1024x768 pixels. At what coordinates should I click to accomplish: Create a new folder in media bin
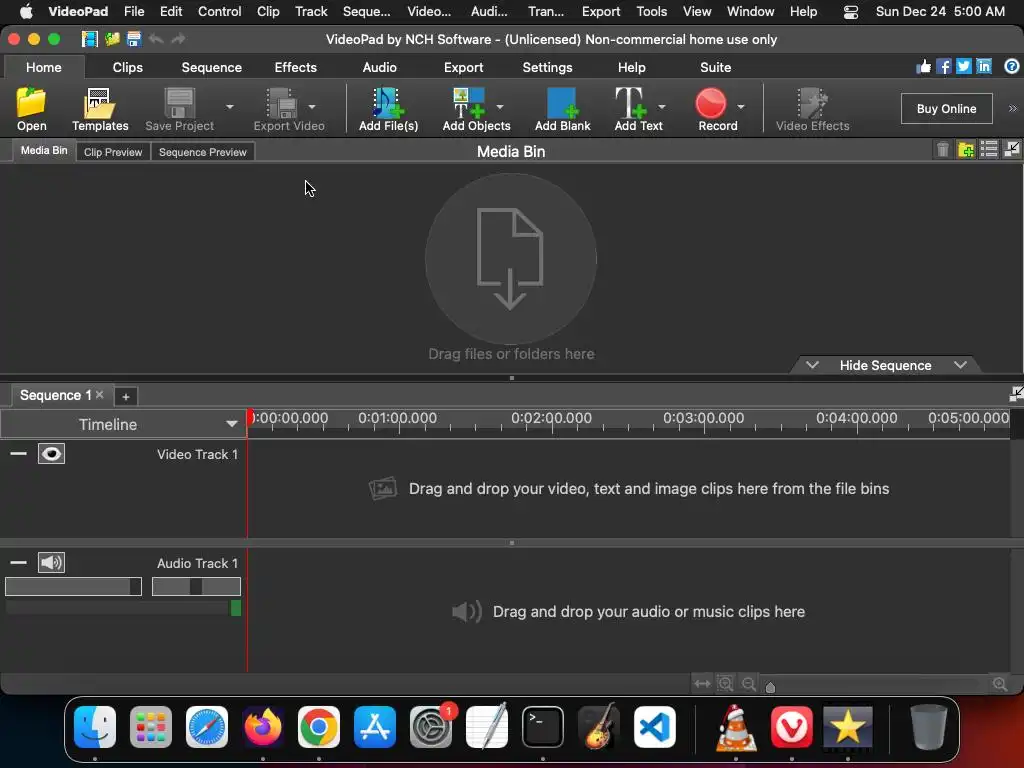click(966, 150)
